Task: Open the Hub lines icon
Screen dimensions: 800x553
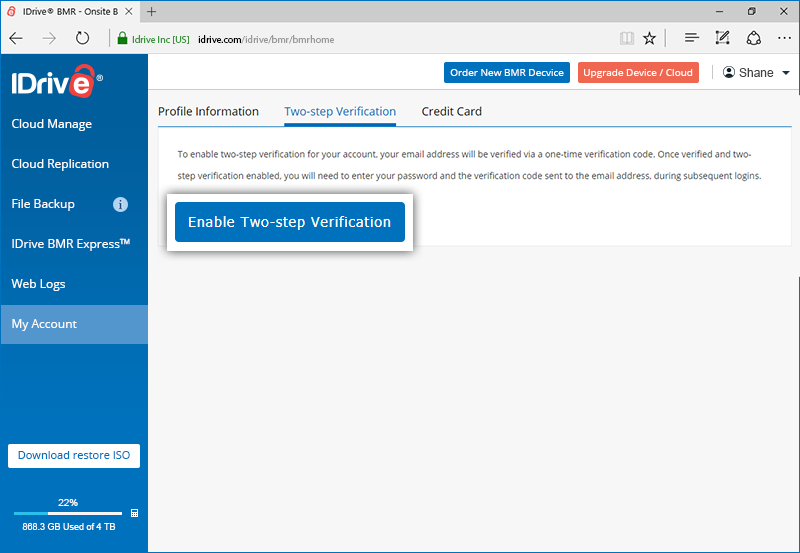Action: [691, 38]
